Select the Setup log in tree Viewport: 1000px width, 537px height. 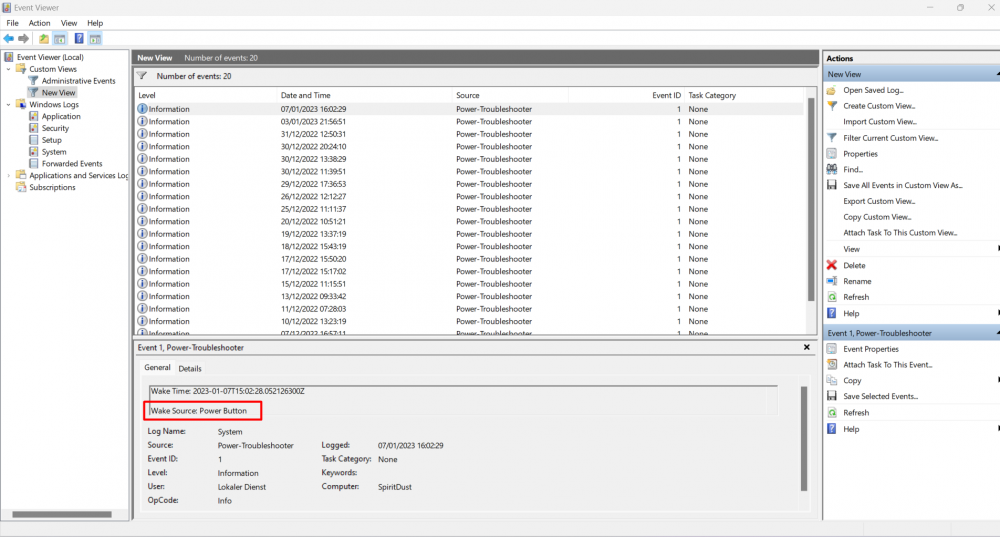pos(52,140)
